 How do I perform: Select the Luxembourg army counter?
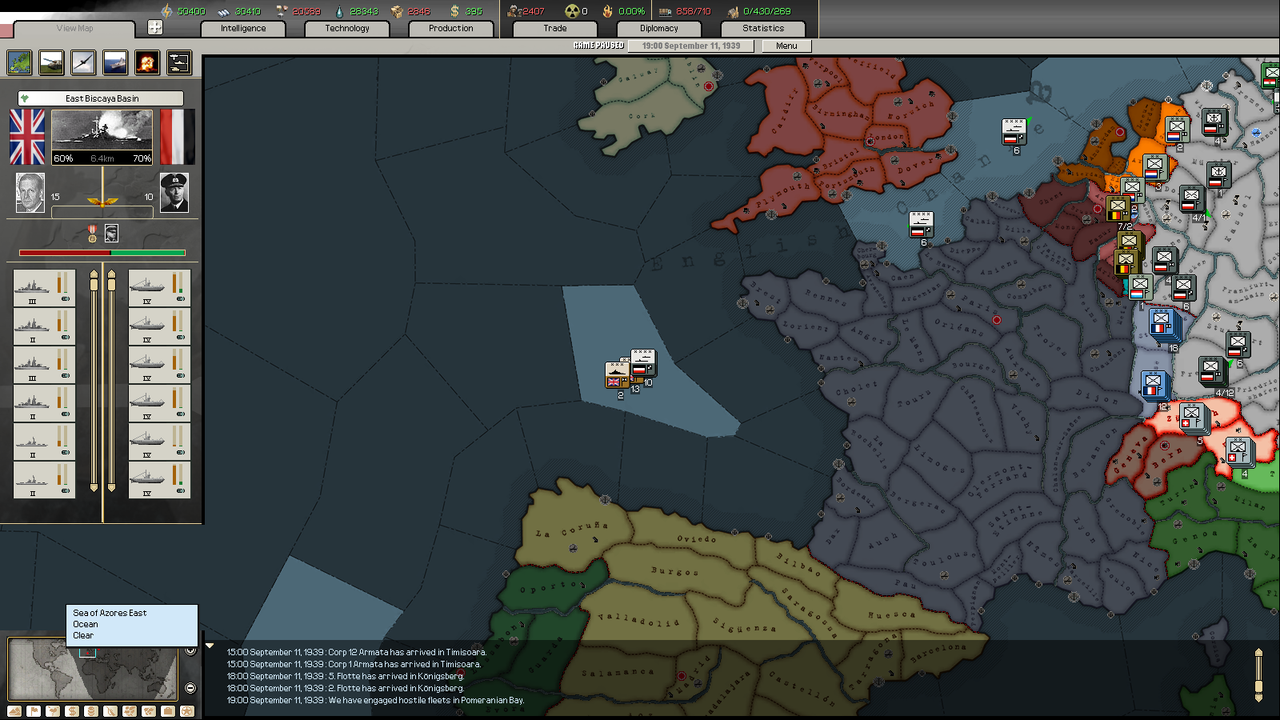click(1139, 288)
